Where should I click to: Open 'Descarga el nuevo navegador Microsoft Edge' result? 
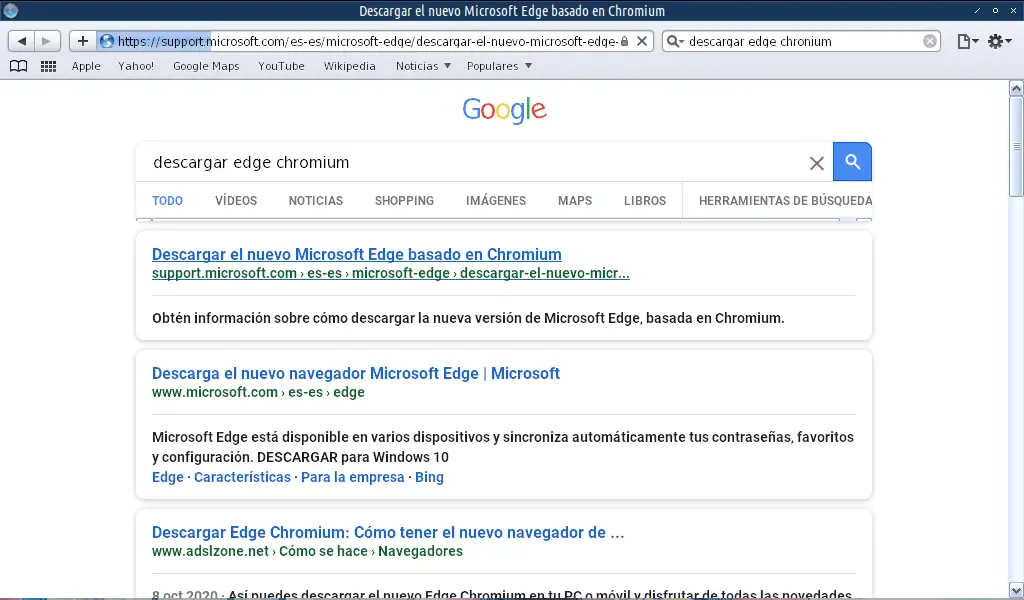[356, 373]
